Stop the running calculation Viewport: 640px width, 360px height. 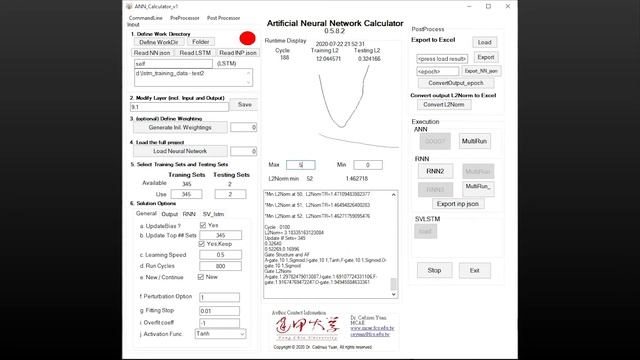coord(434,270)
